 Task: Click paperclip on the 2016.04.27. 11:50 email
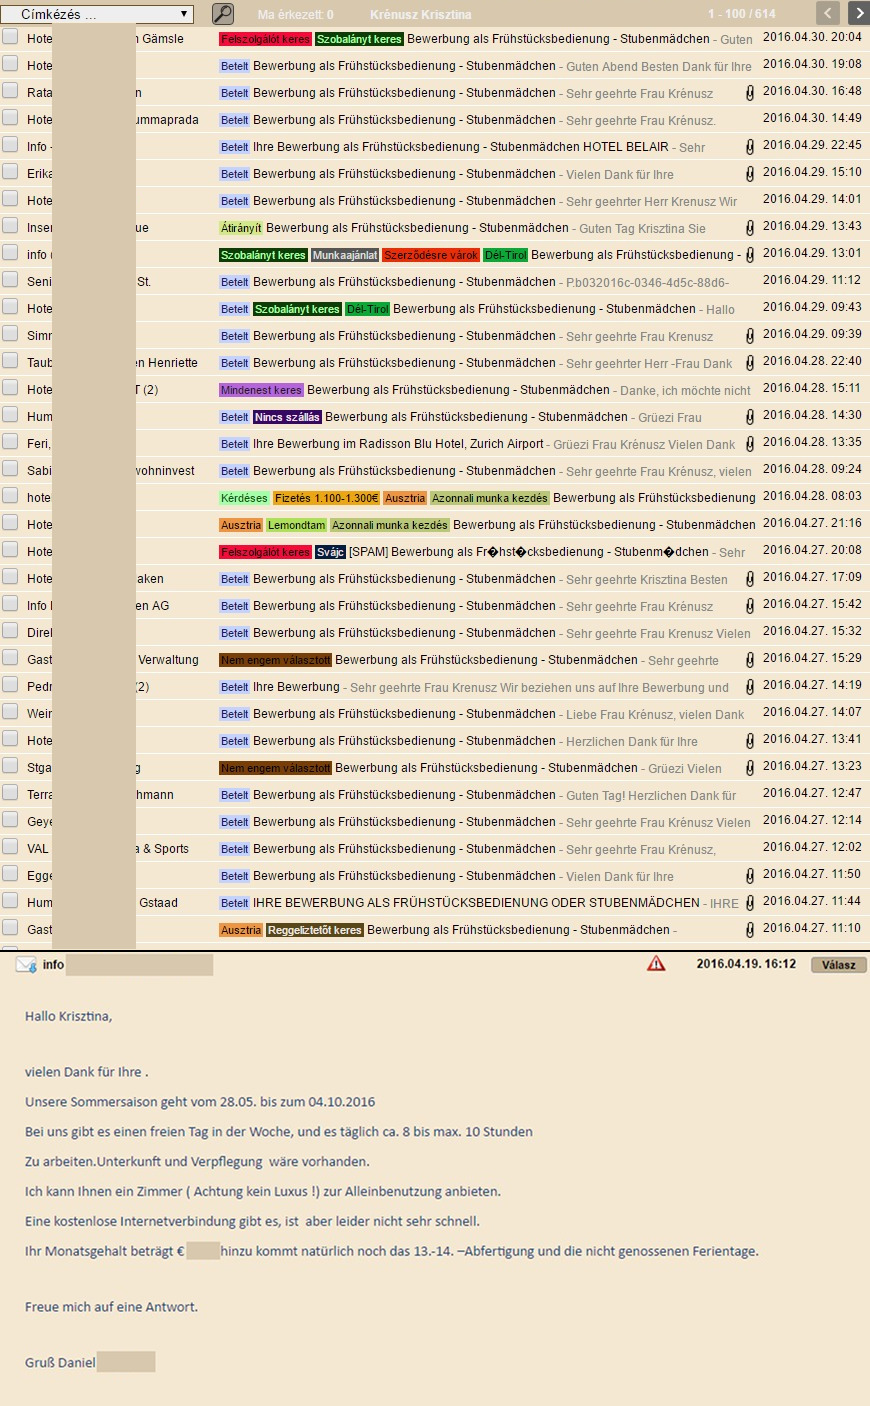tap(750, 876)
